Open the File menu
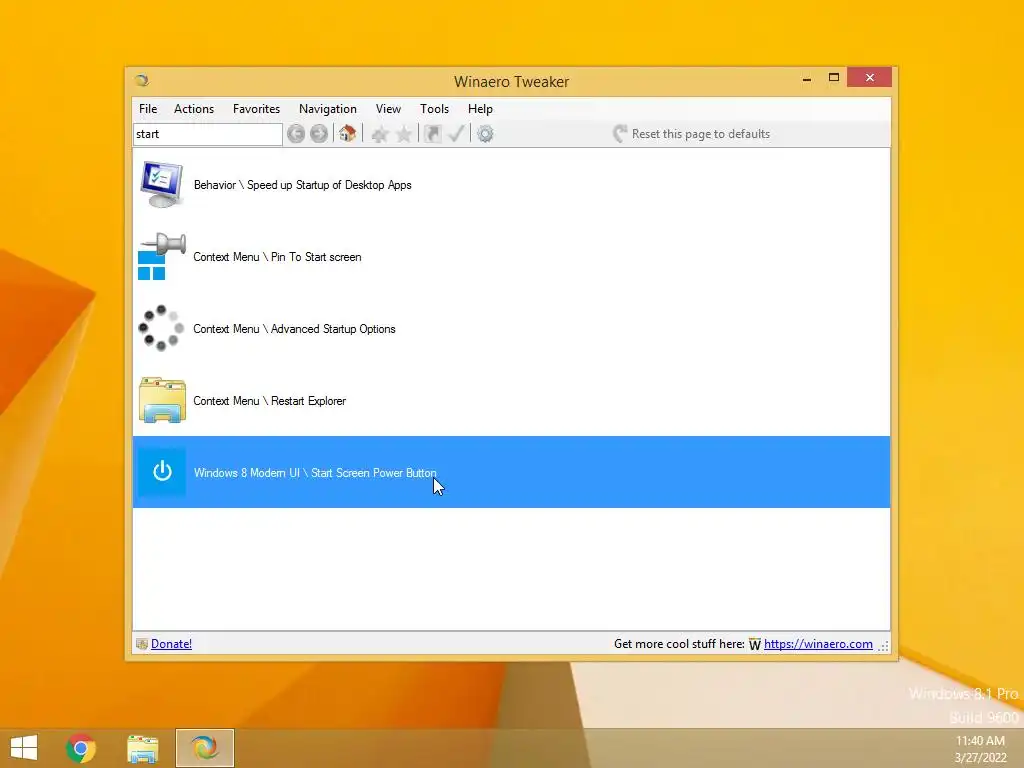 148,109
